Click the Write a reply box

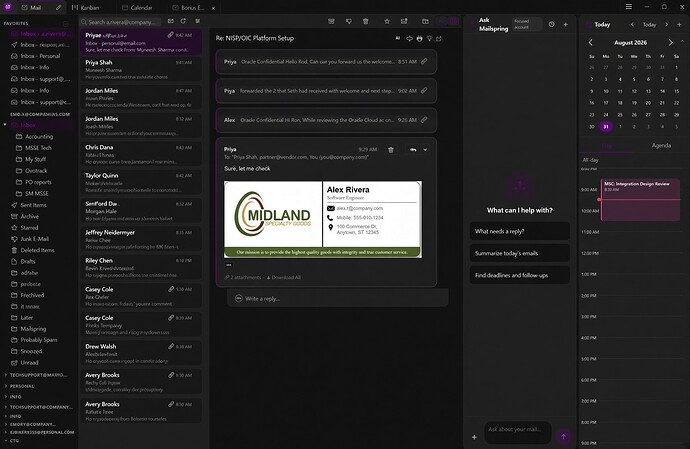[338, 298]
